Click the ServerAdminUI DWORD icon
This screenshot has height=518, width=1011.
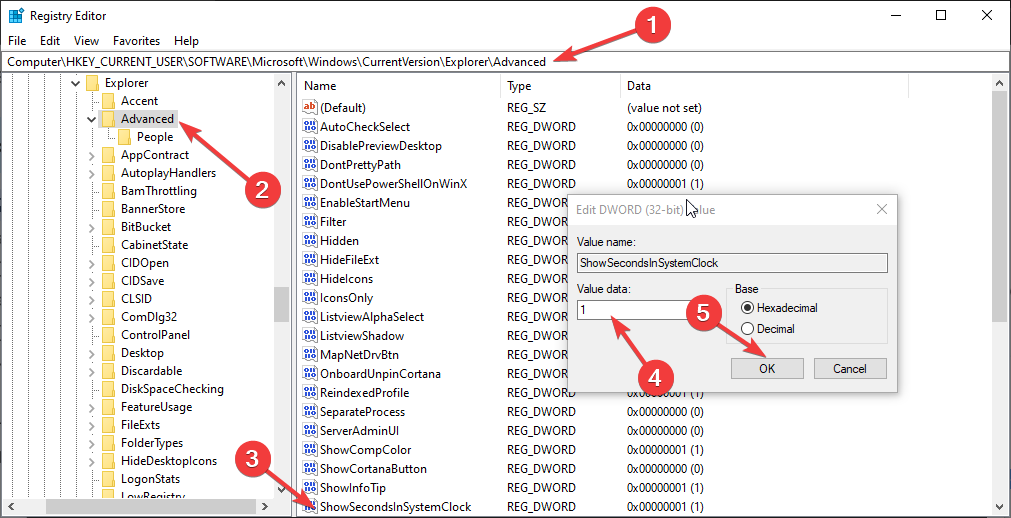[310, 431]
